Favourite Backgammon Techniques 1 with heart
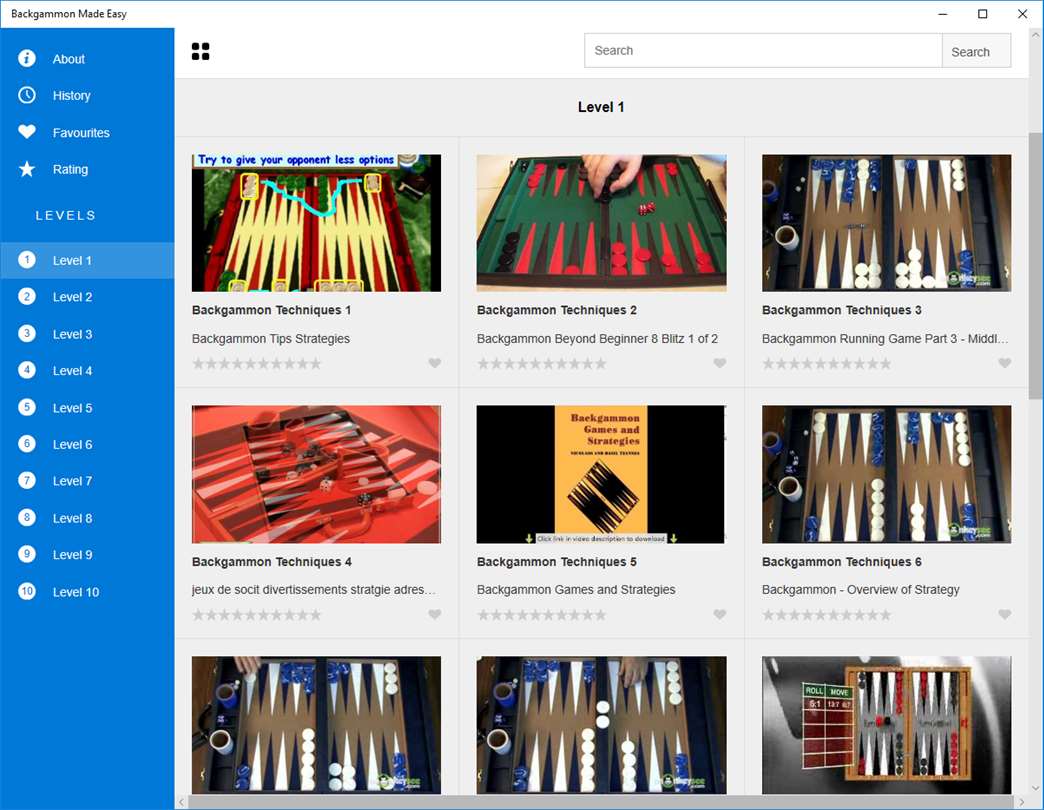Image resolution: width=1044 pixels, height=810 pixels. (434, 363)
